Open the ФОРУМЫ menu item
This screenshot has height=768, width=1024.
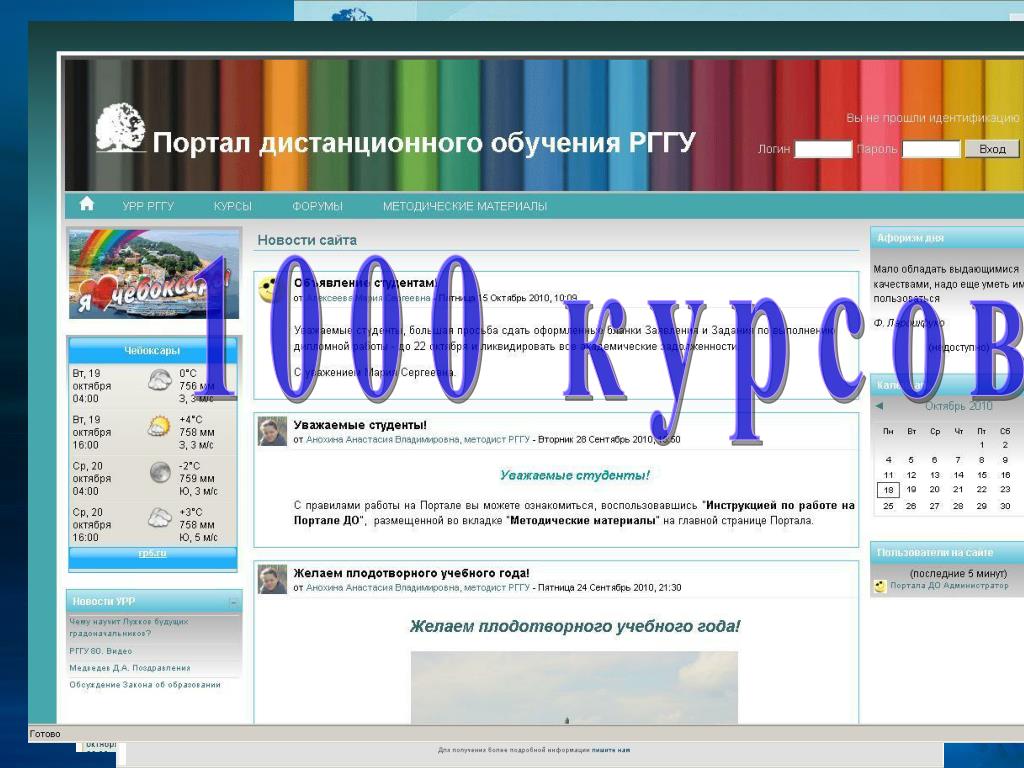(x=317, y=206)
